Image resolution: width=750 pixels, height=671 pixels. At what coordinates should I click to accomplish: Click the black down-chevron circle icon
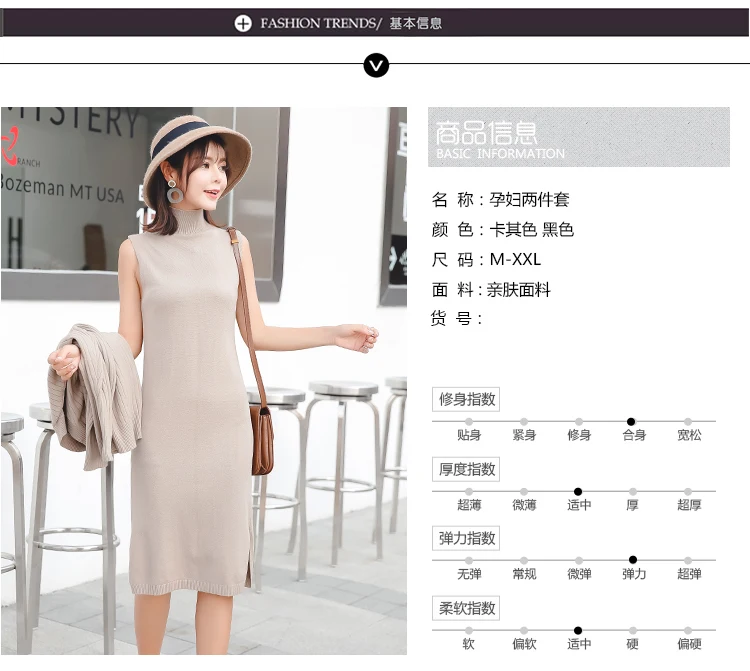point(376,66)
